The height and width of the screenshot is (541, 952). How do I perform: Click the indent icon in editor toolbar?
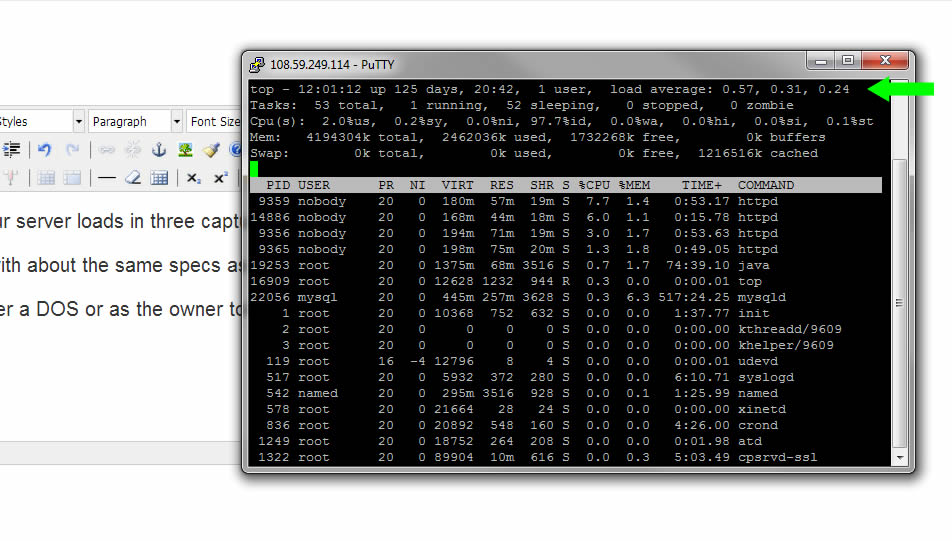pos(11,149)
